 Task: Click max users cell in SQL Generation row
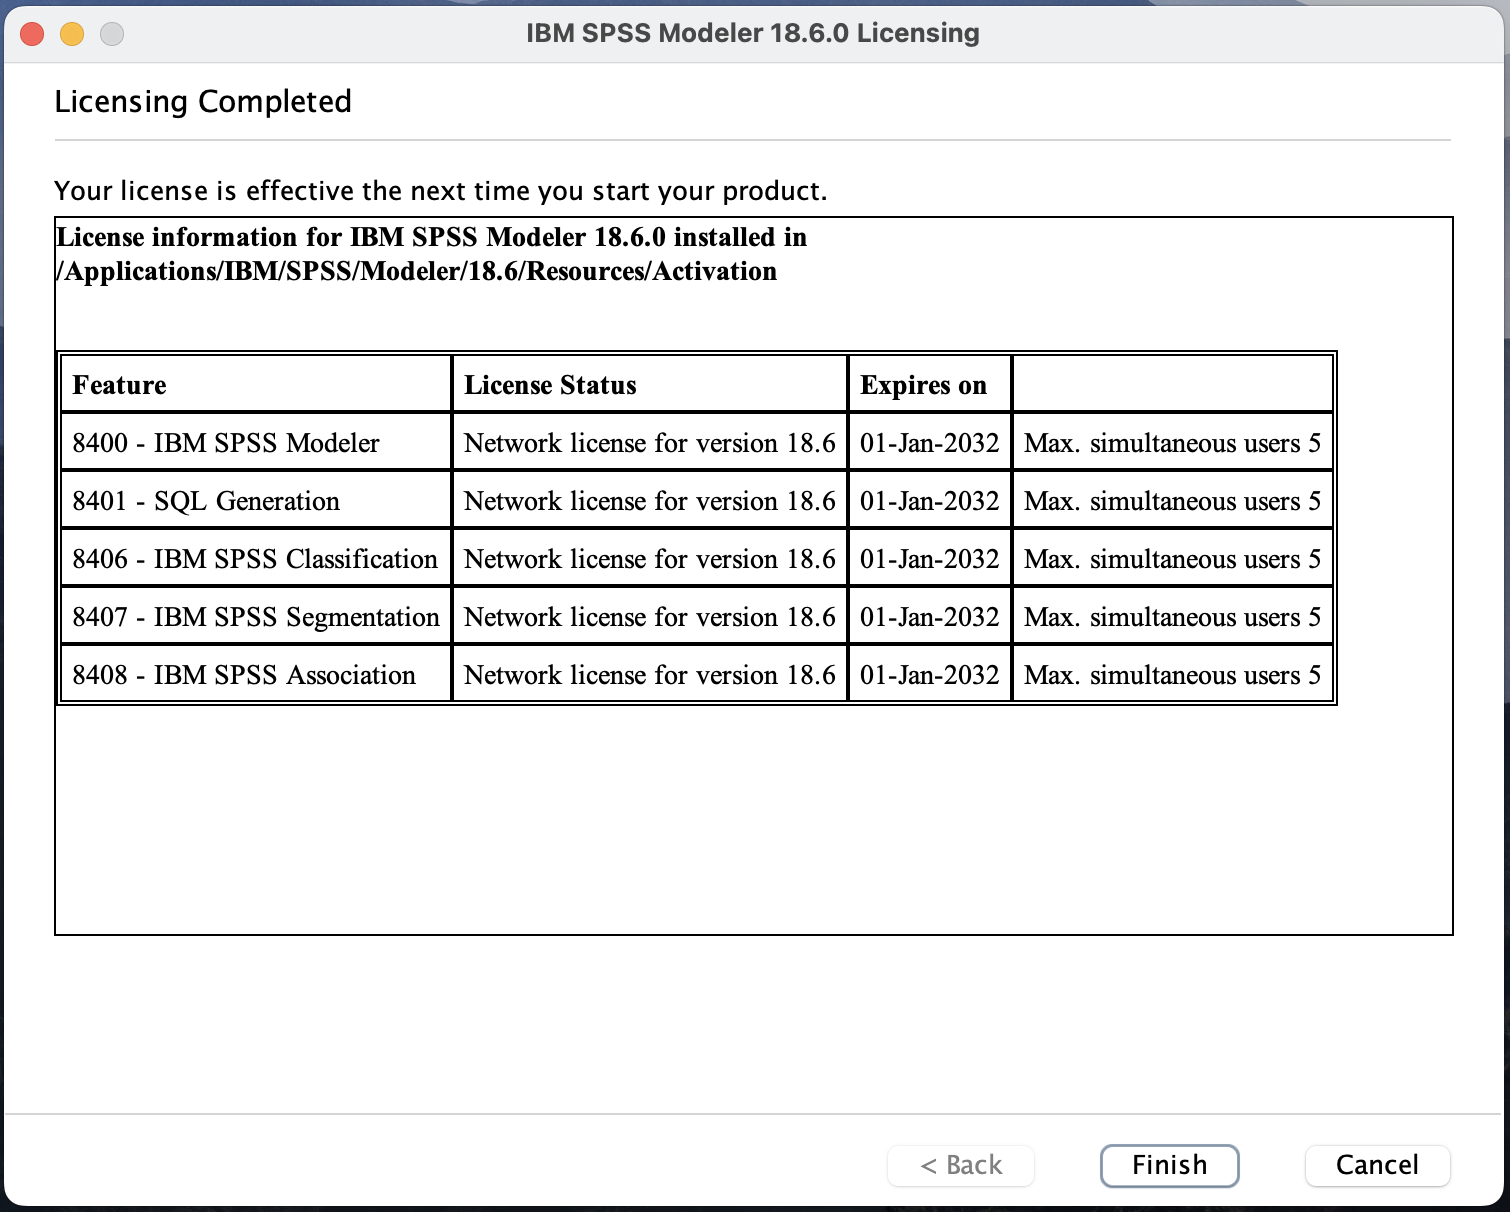[1173, 501]
